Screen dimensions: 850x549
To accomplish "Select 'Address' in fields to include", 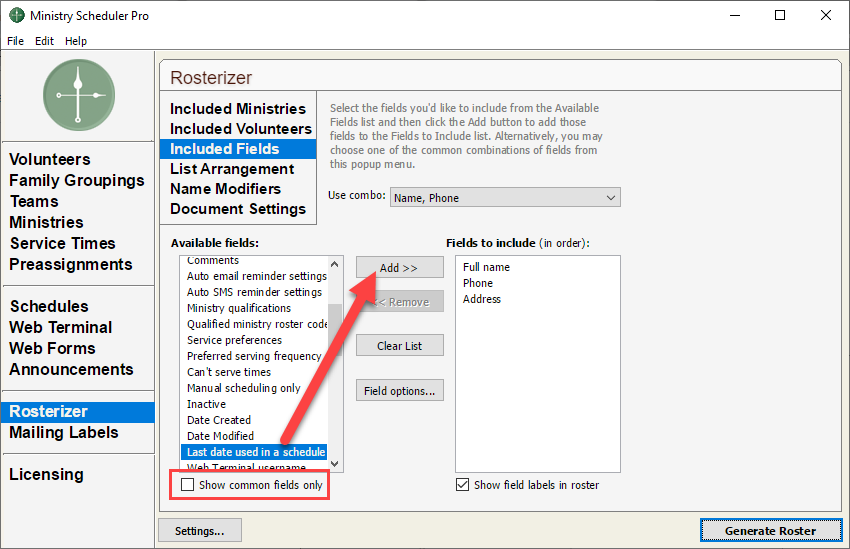I will pyautogui.click(x=481, y=299).
